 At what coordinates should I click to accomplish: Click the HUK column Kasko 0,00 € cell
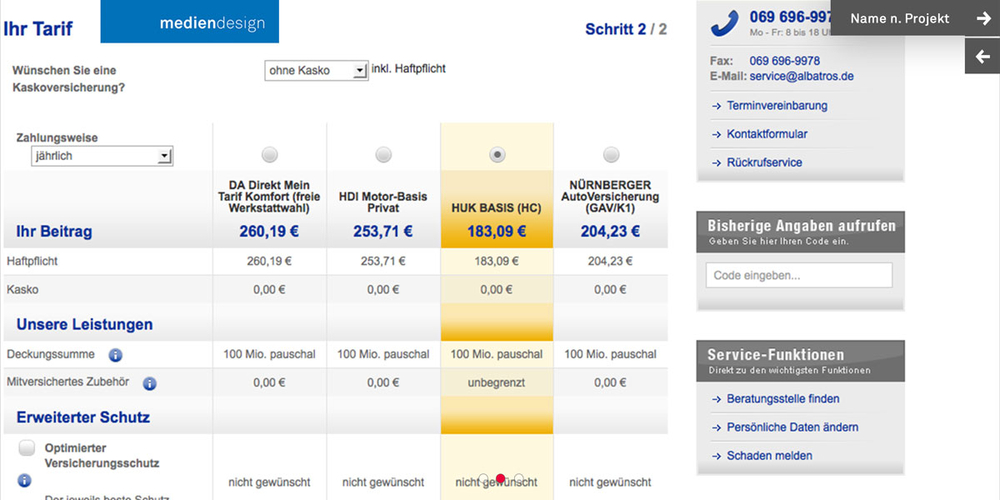tap(497, 290)
